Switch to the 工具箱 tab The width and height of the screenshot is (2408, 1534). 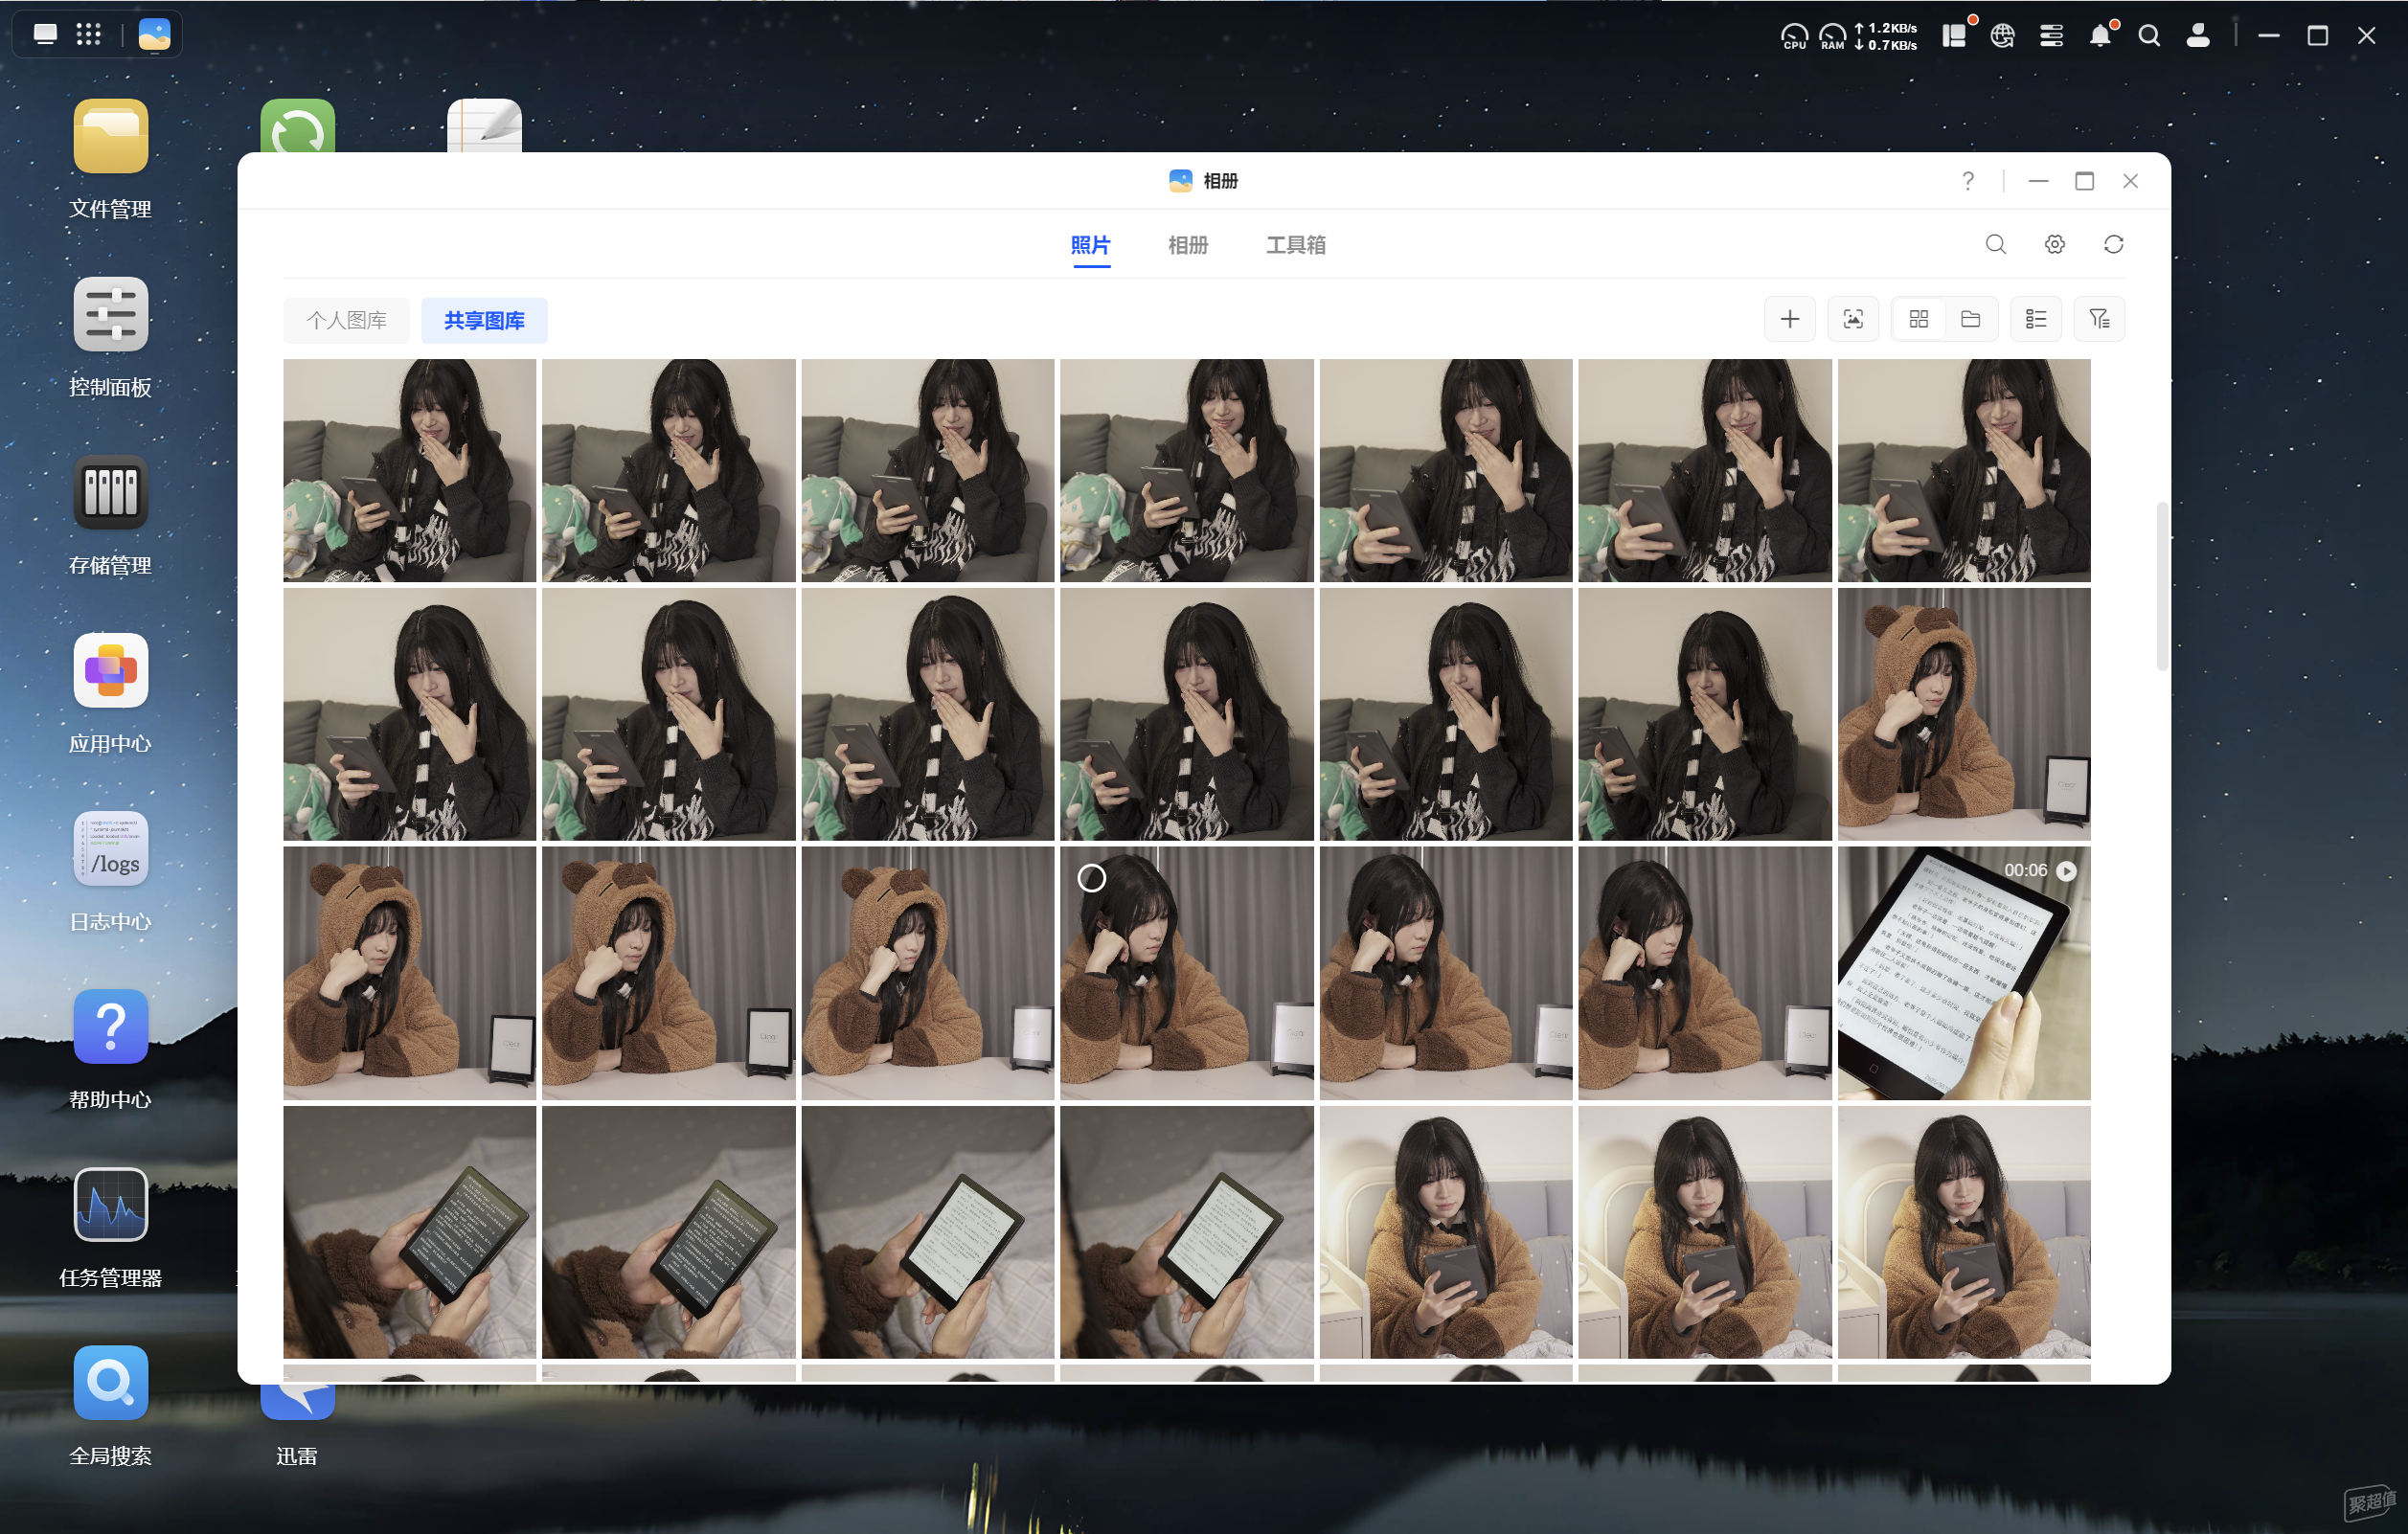pyautogui.click(x=1296, y=245)
